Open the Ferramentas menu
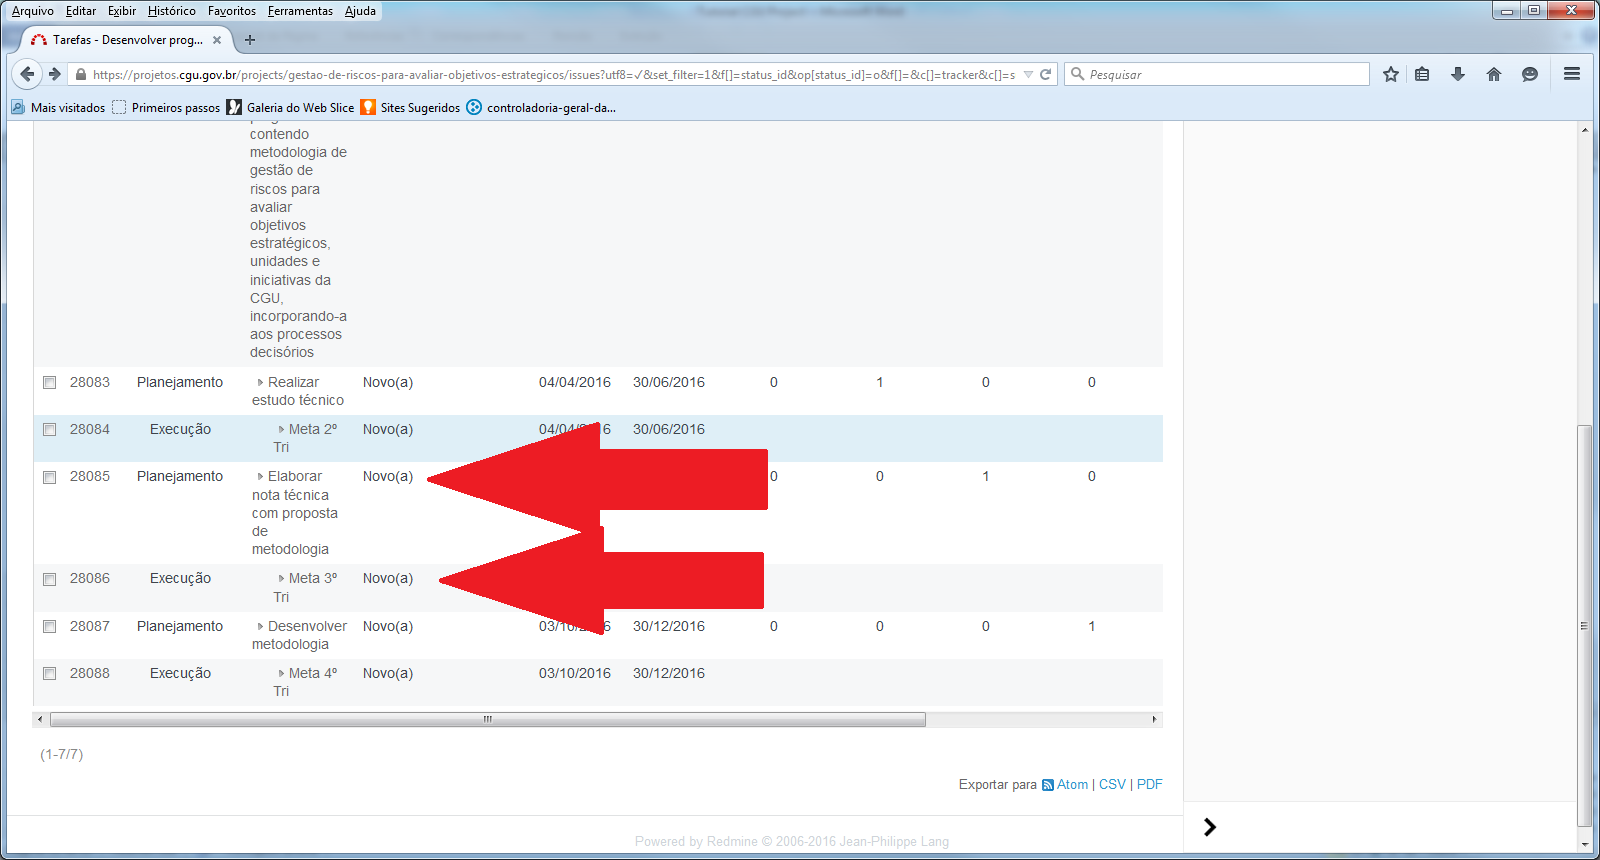The width and height of the screenshot is (1600, 860). 300,11
